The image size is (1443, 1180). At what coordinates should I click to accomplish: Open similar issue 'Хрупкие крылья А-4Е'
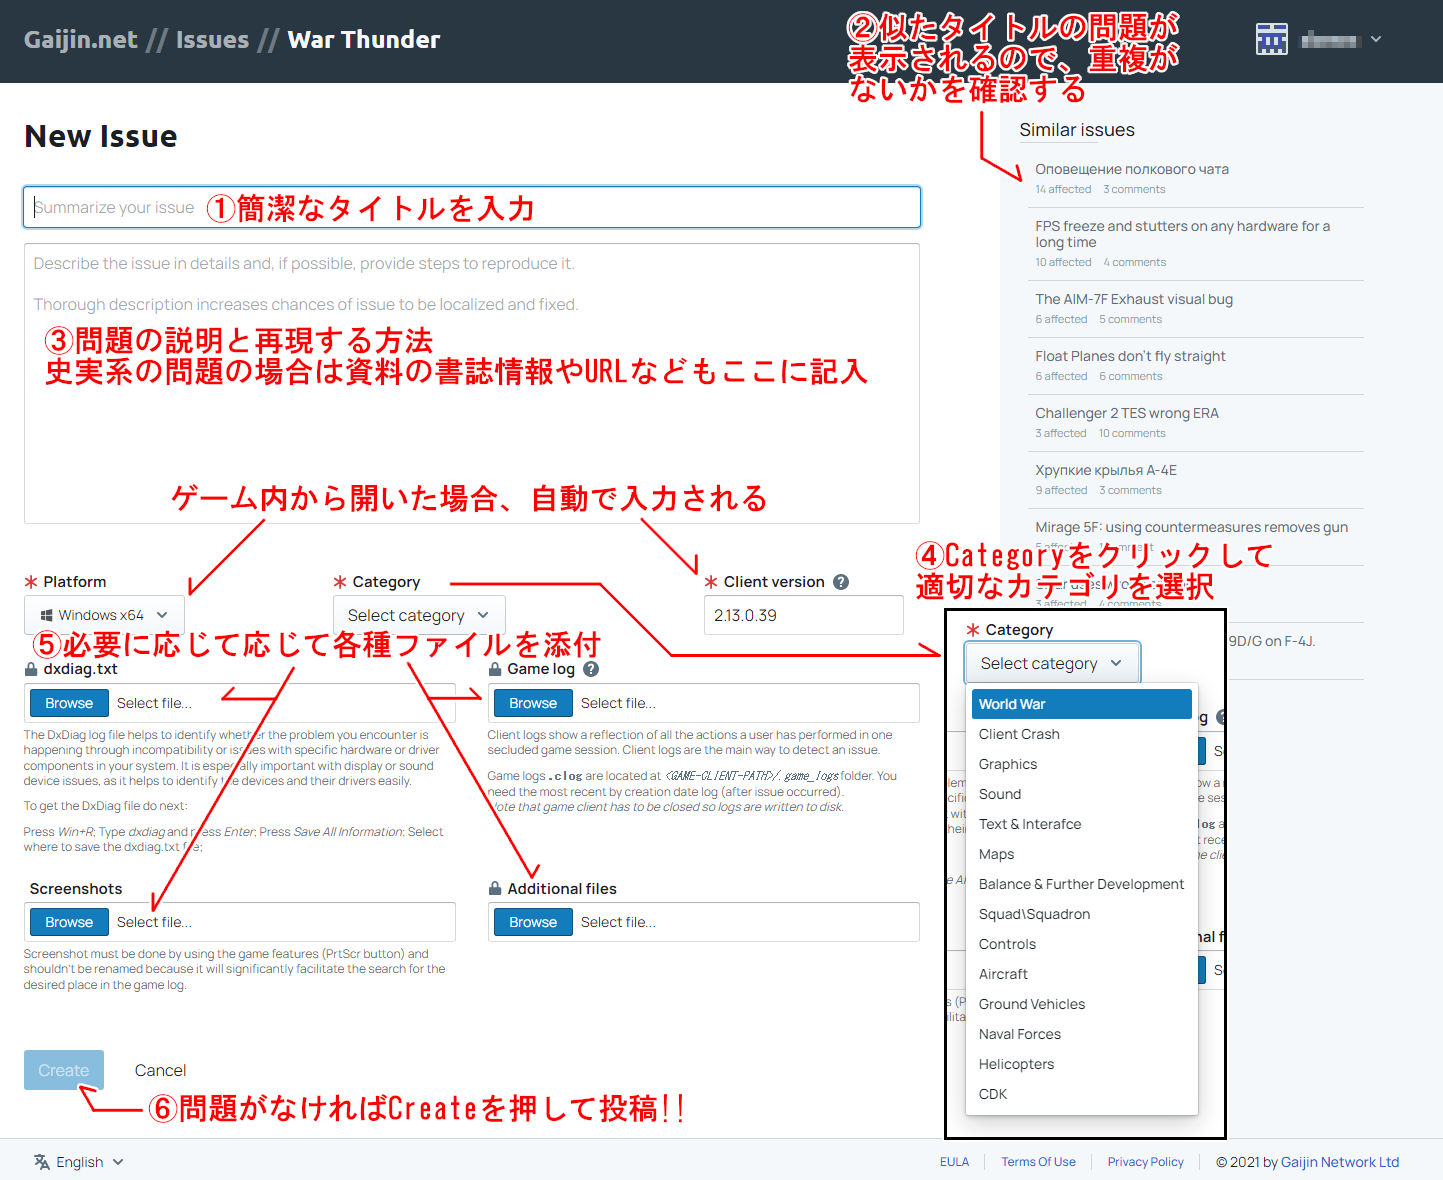[x=1106, y=470]
